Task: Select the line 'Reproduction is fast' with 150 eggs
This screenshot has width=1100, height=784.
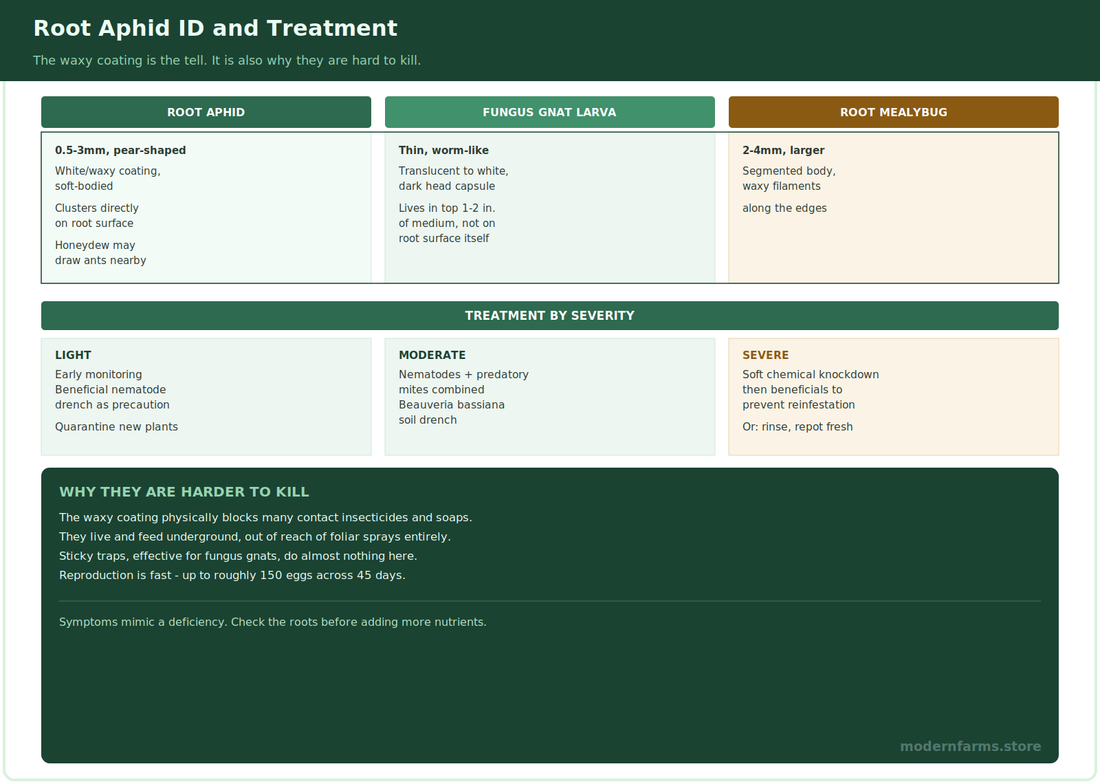Action: [232, 575]
